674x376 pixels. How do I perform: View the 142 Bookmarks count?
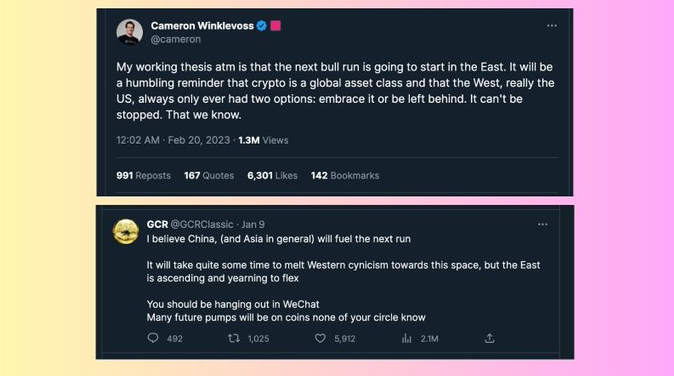(345, 175)
